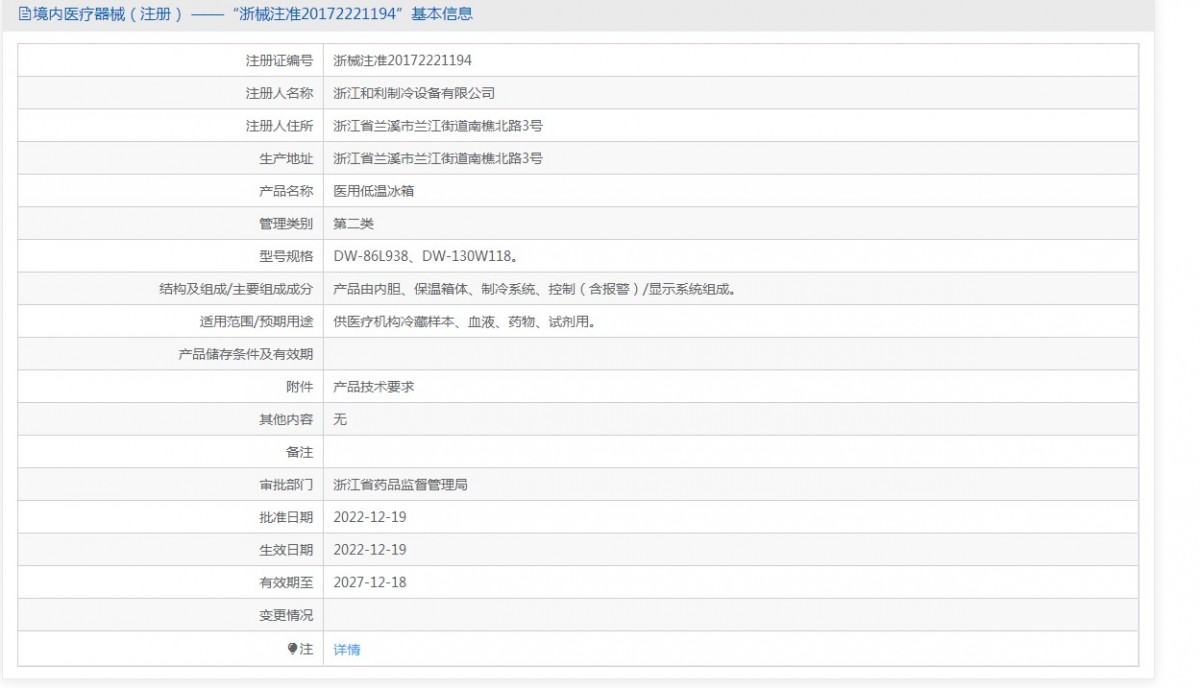Click the 批准日期 label
The image size is (1200, 688).
[x=286, y=518]
